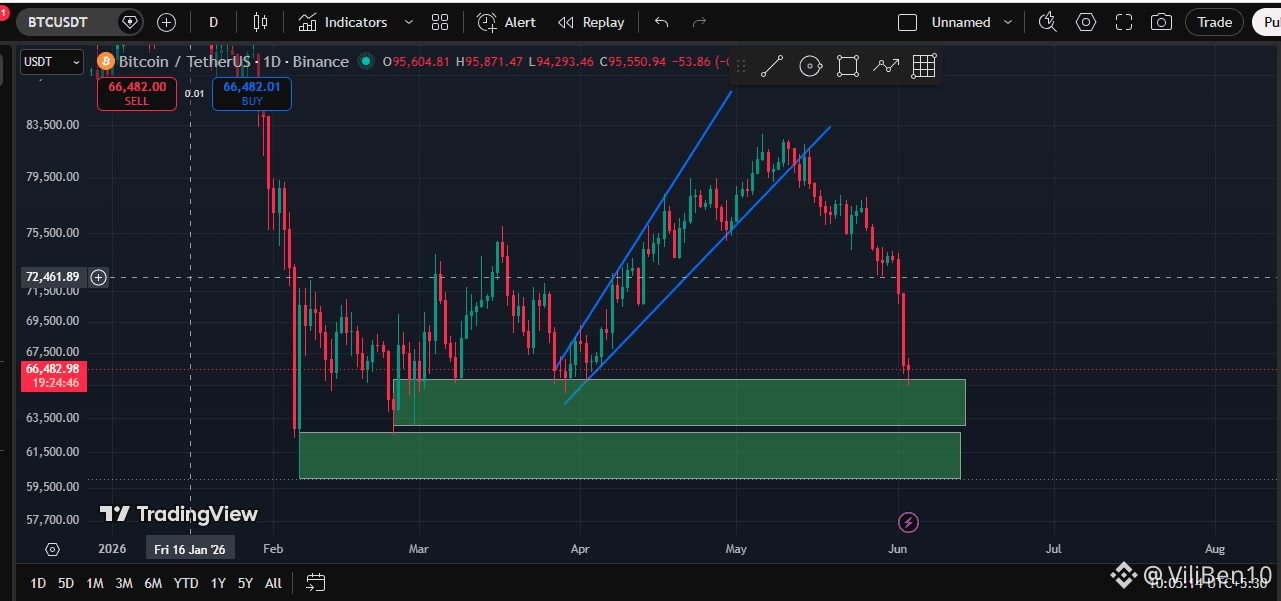Open indicator templates grid icon
The image size is (1281, 601).
(x=440, y=22)
